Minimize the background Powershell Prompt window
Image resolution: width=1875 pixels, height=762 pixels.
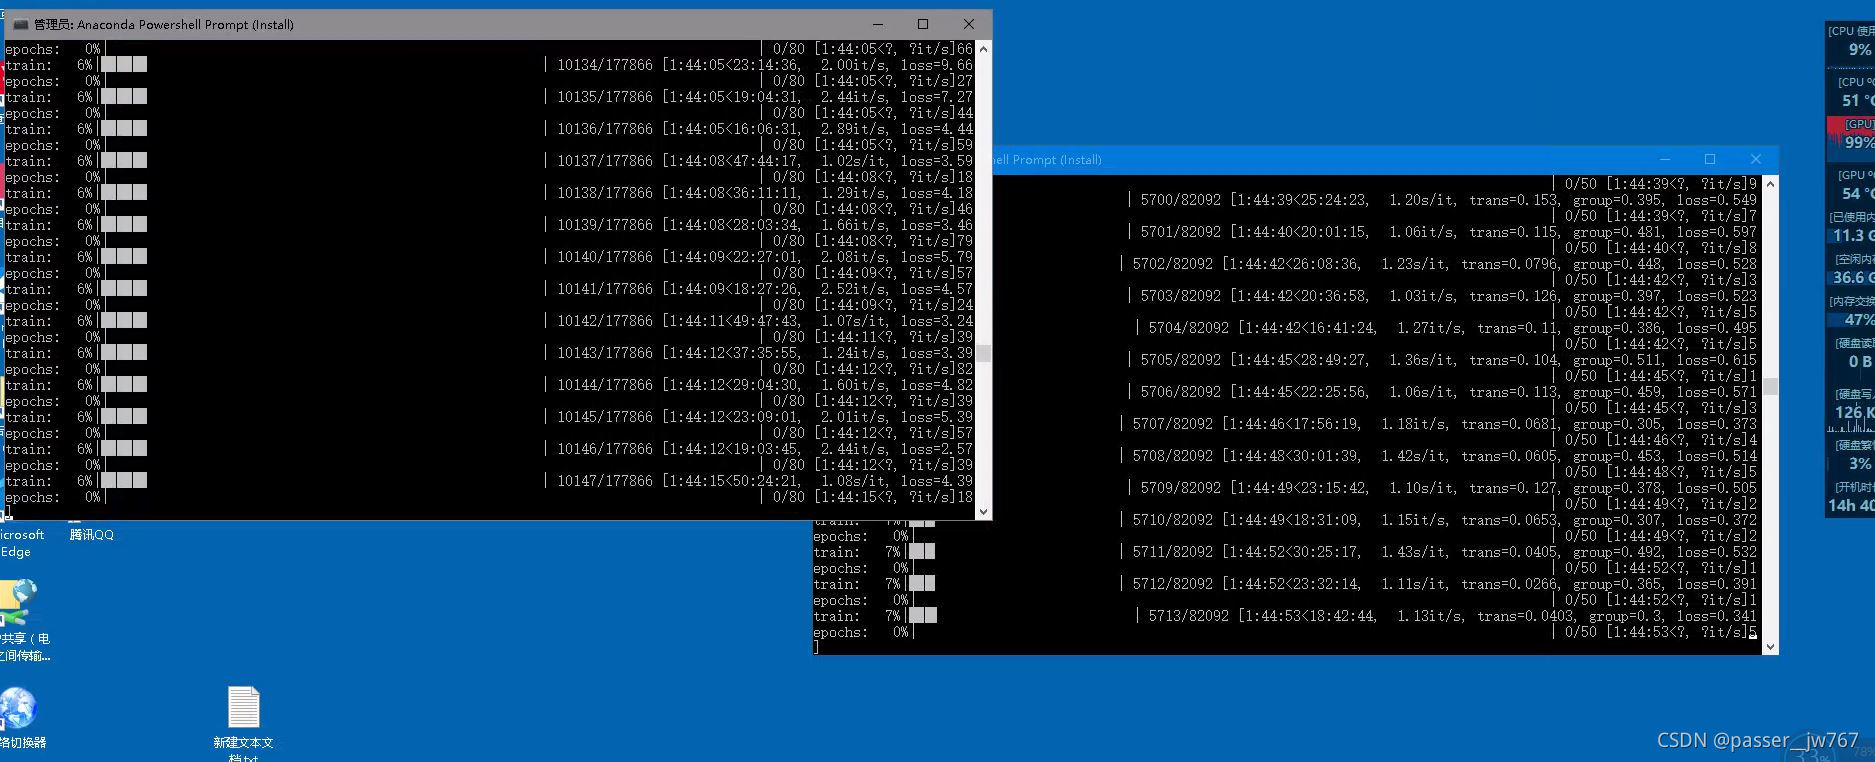(x=1665, y=159)
